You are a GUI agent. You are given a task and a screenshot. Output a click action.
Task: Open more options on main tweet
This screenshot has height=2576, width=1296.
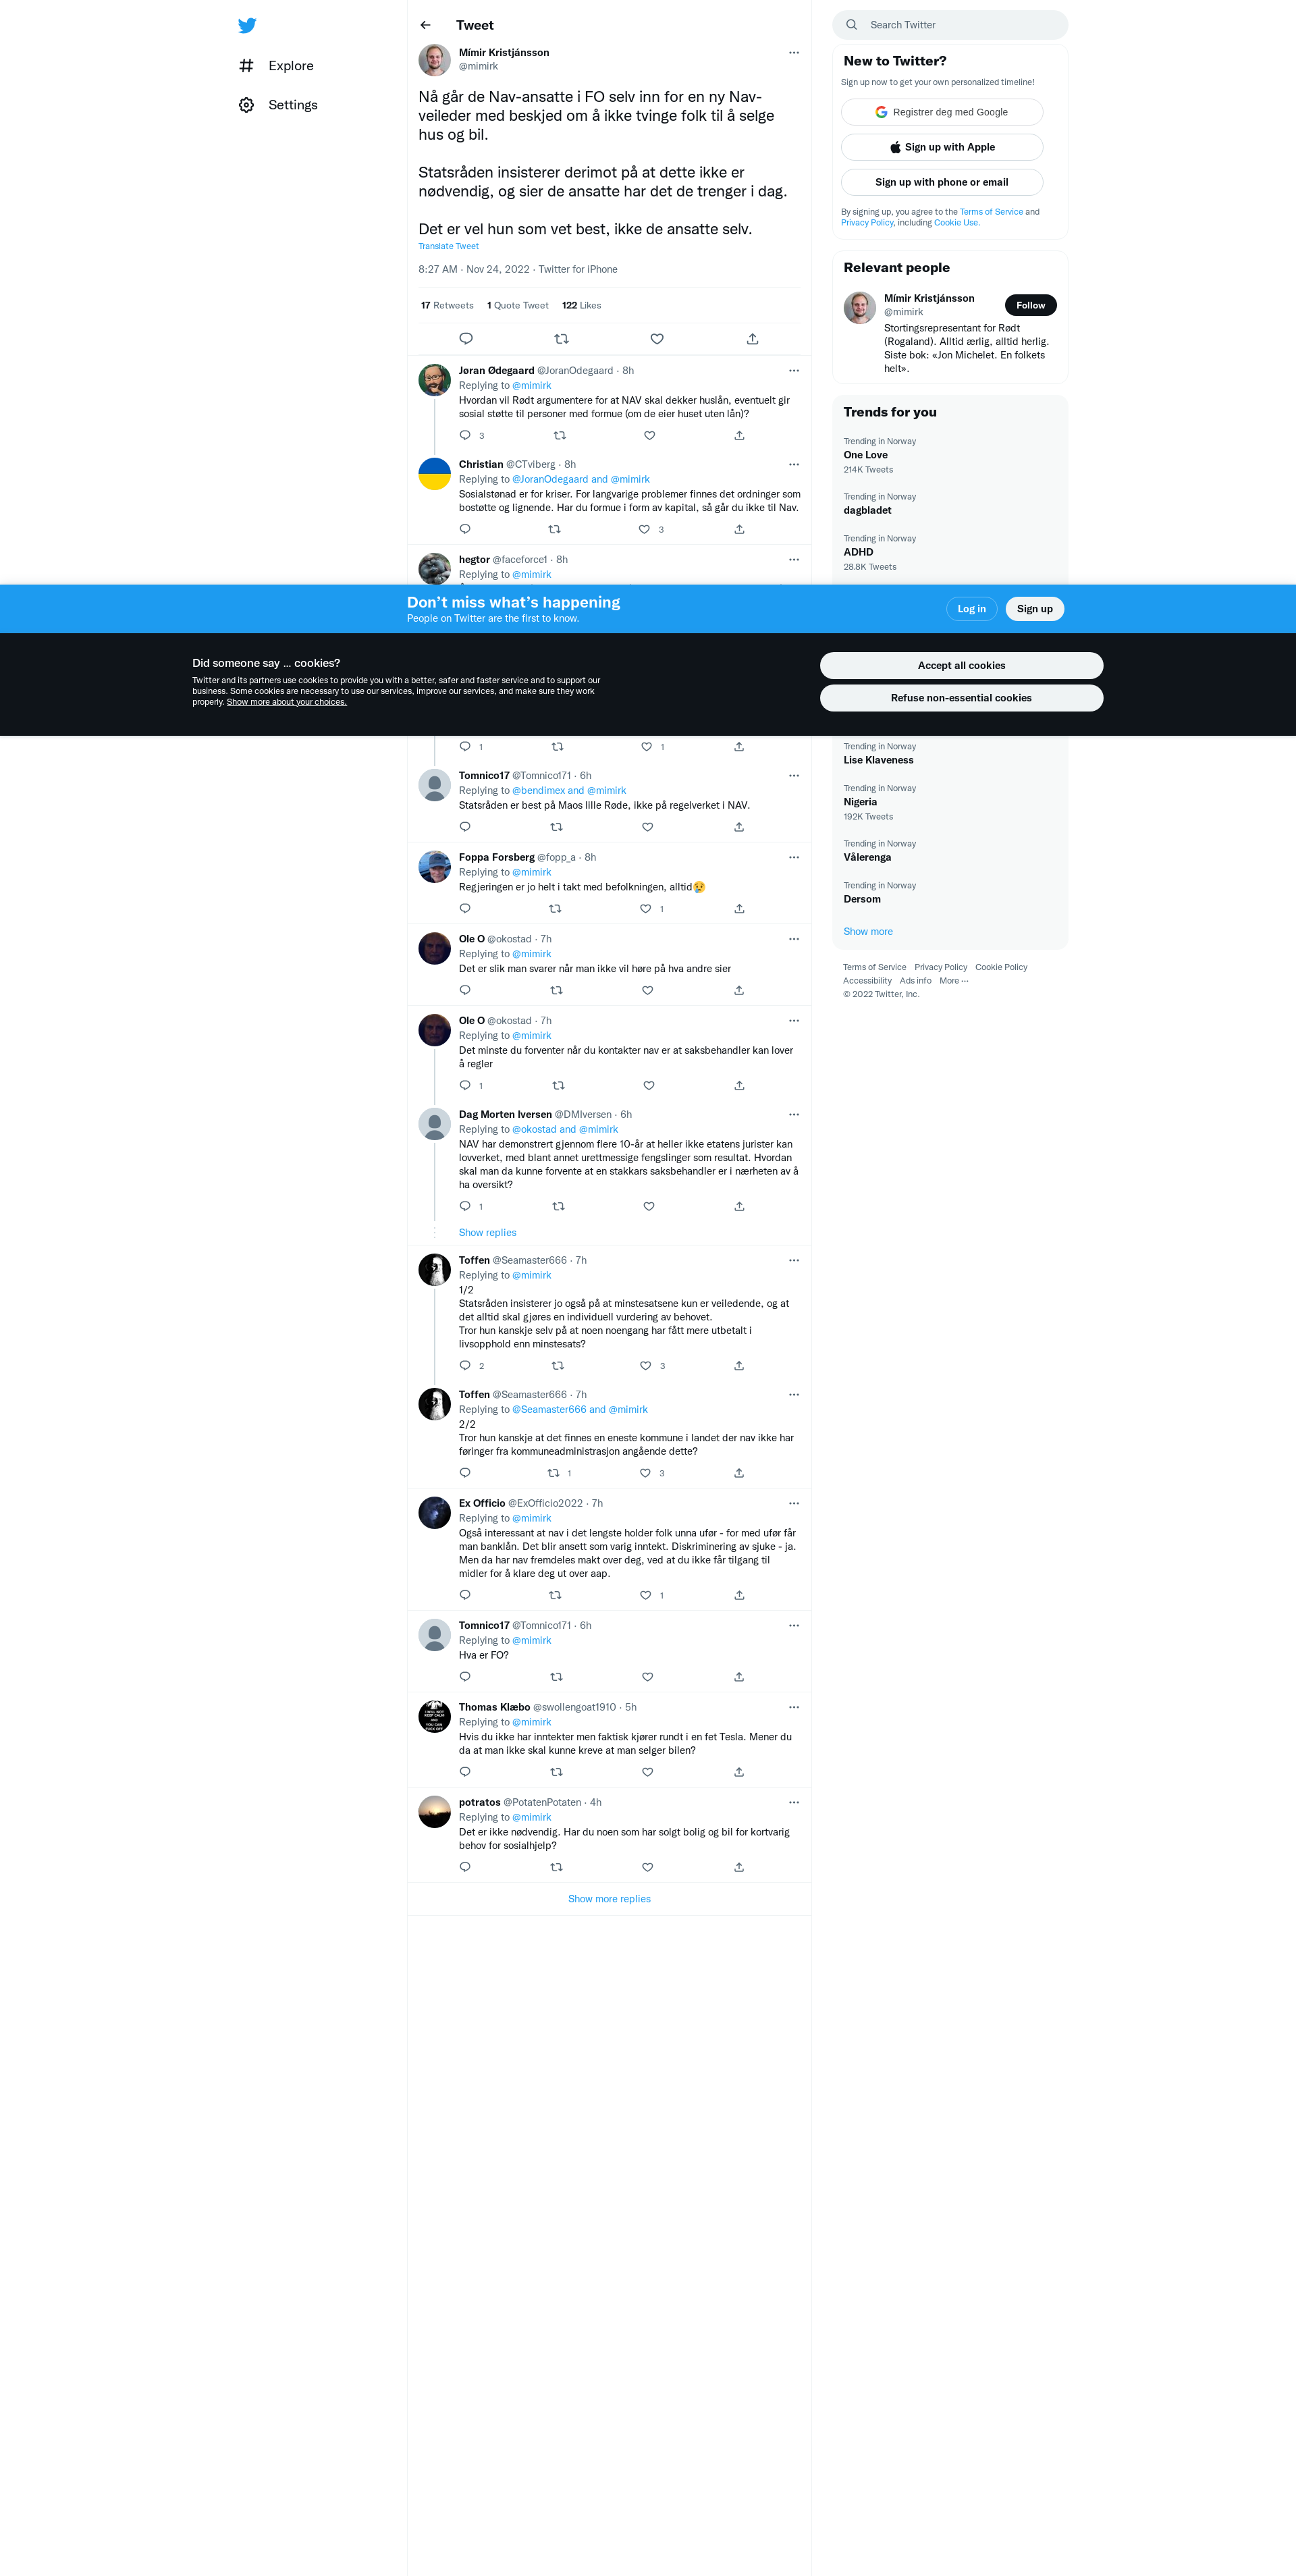point(794,53)
